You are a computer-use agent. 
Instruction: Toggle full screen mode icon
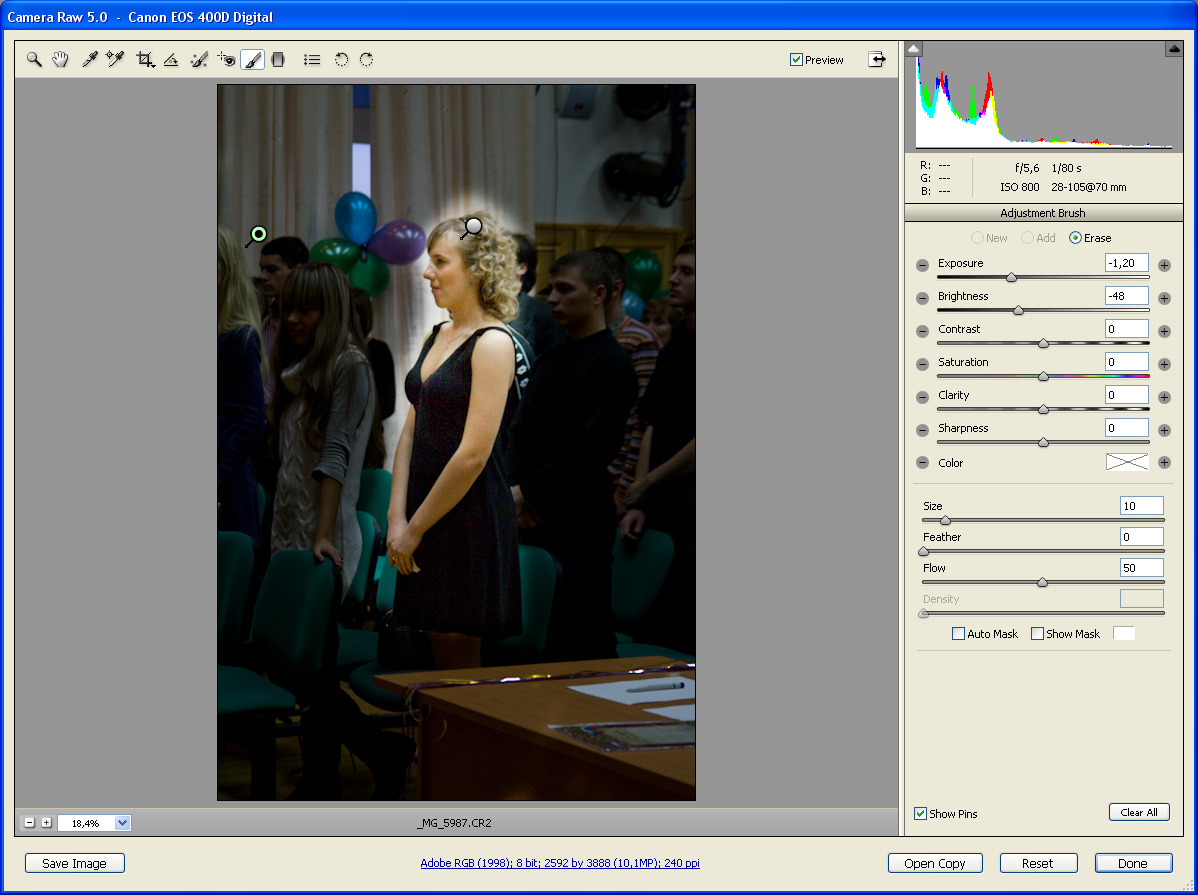[877, 59]
